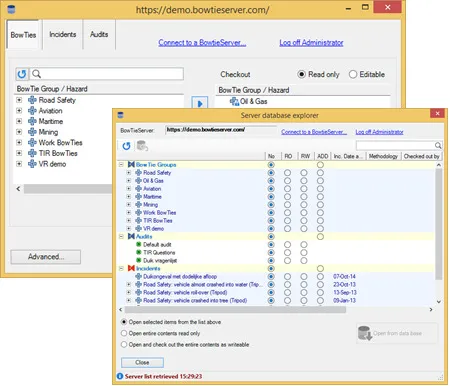
Task: Click the Audits bowtie icon in the explorer
Action: (x=131, y=236)
